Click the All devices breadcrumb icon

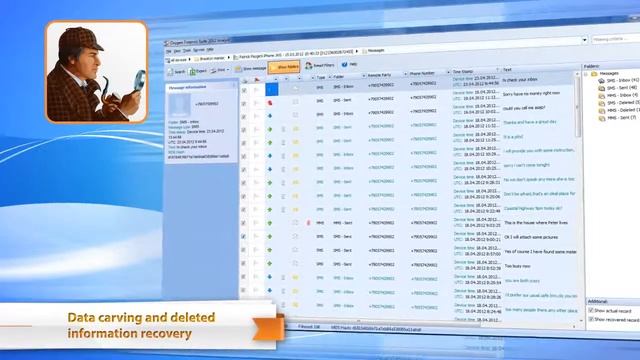pos(168,60)
